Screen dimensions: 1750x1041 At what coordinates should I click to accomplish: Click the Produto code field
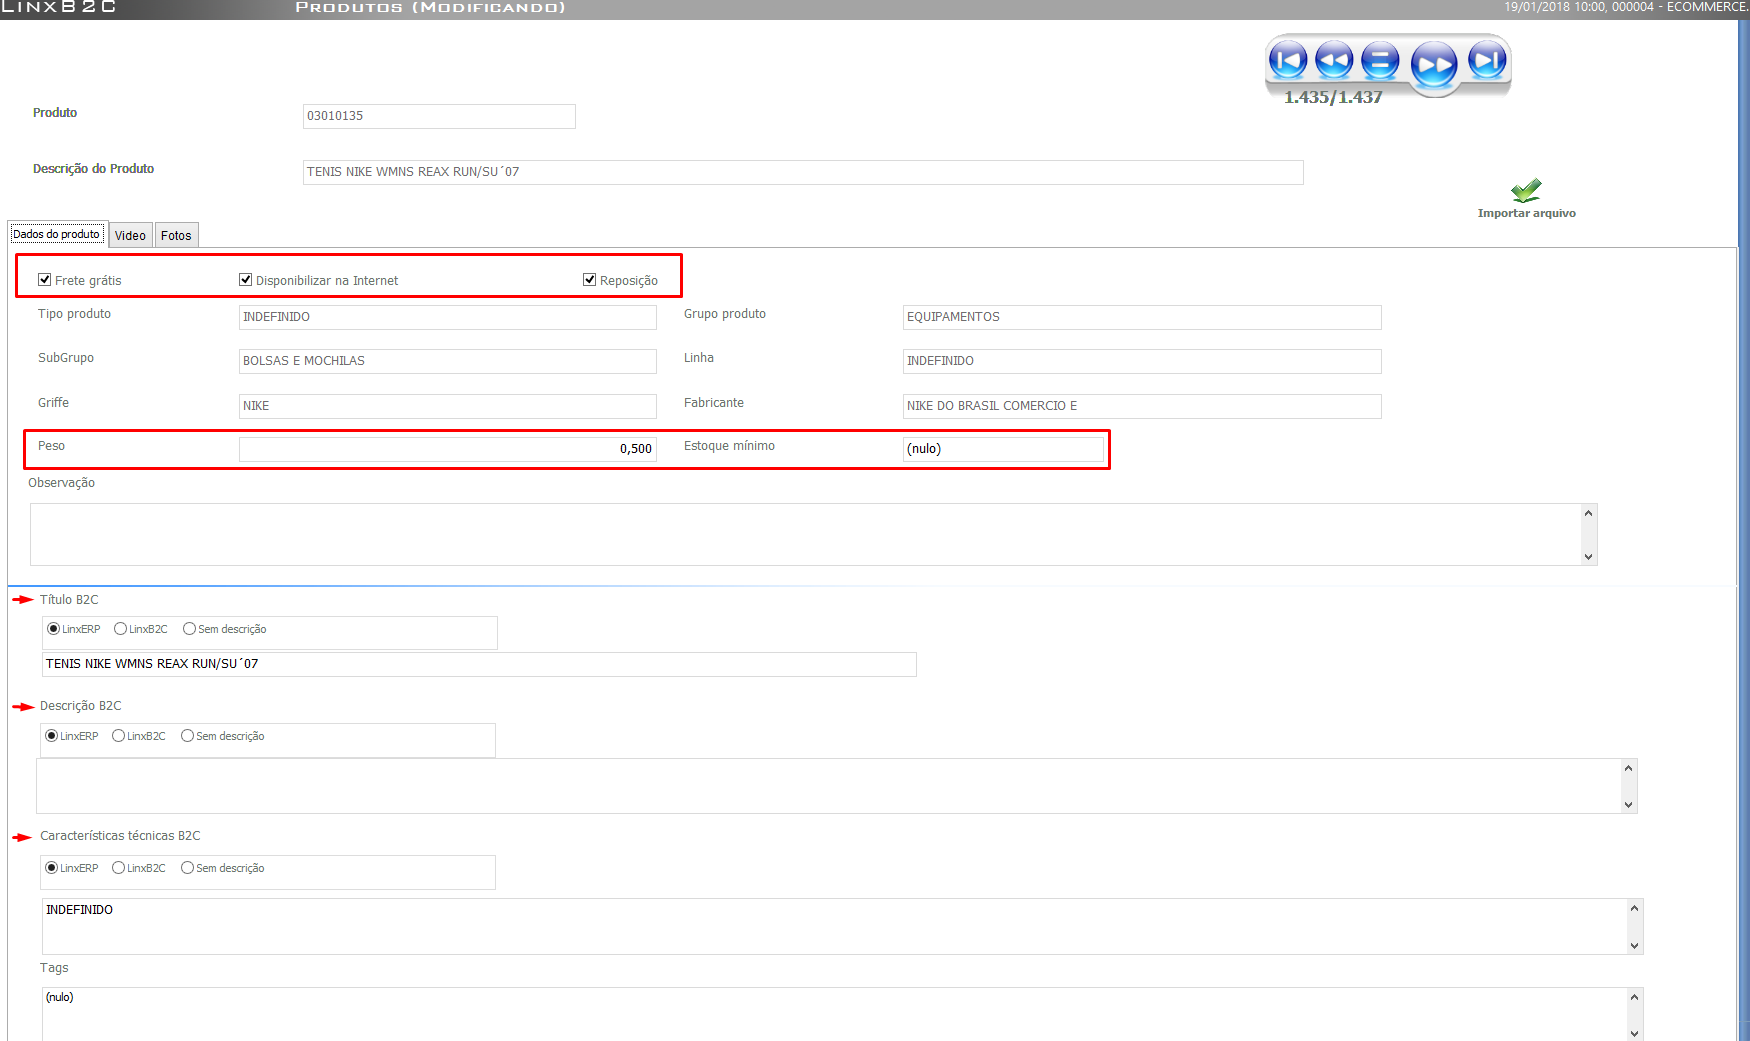(x=439, y=116)
